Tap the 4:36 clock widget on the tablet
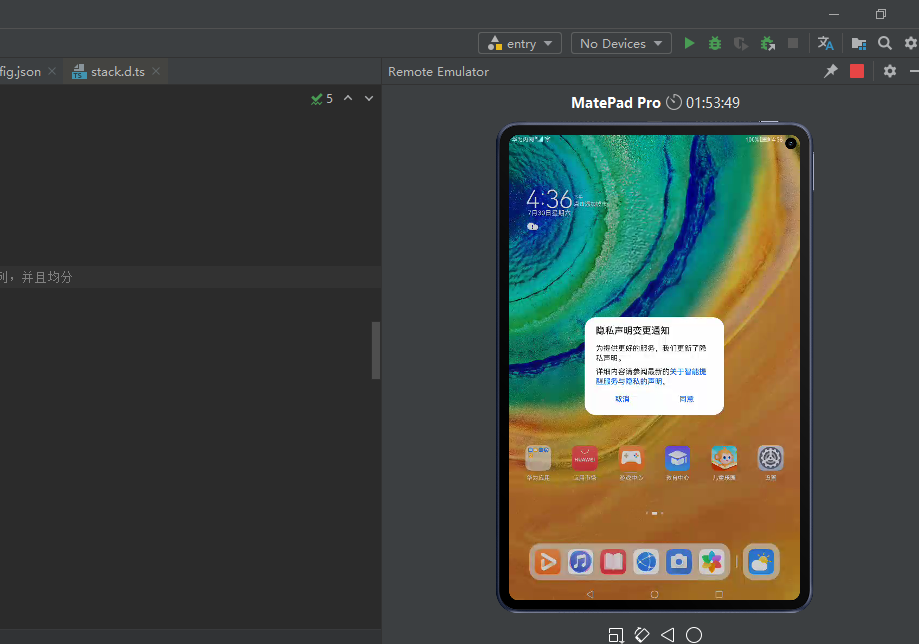 [x=549, y=199]
